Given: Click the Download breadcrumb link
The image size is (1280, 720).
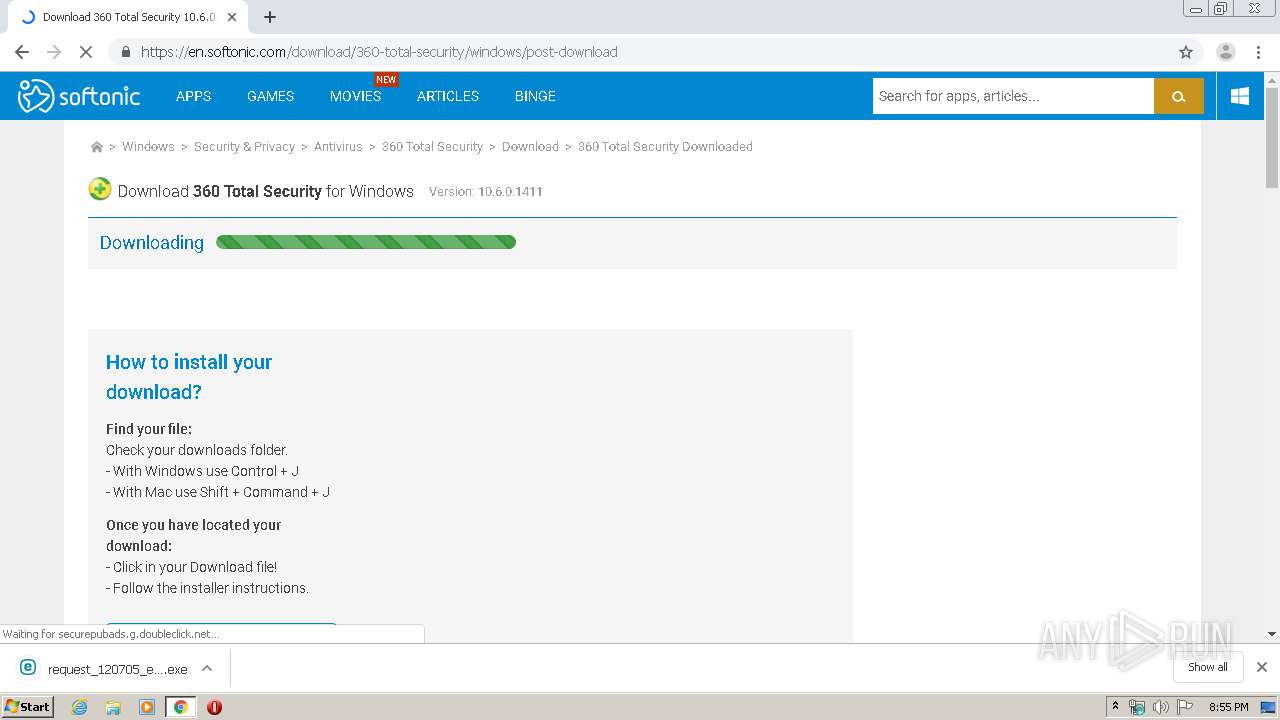Looking at the screenshot, I should click(530, 147).
